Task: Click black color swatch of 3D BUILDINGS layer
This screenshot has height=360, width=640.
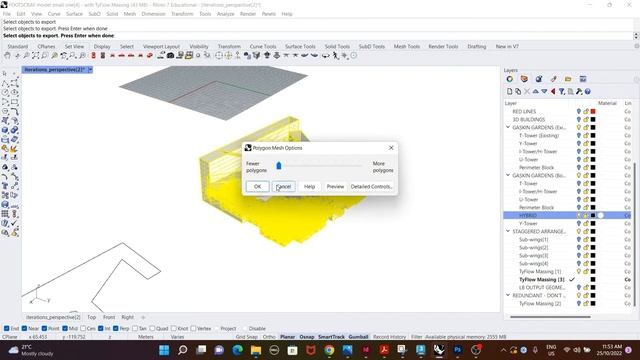Action: pos(593,120)
